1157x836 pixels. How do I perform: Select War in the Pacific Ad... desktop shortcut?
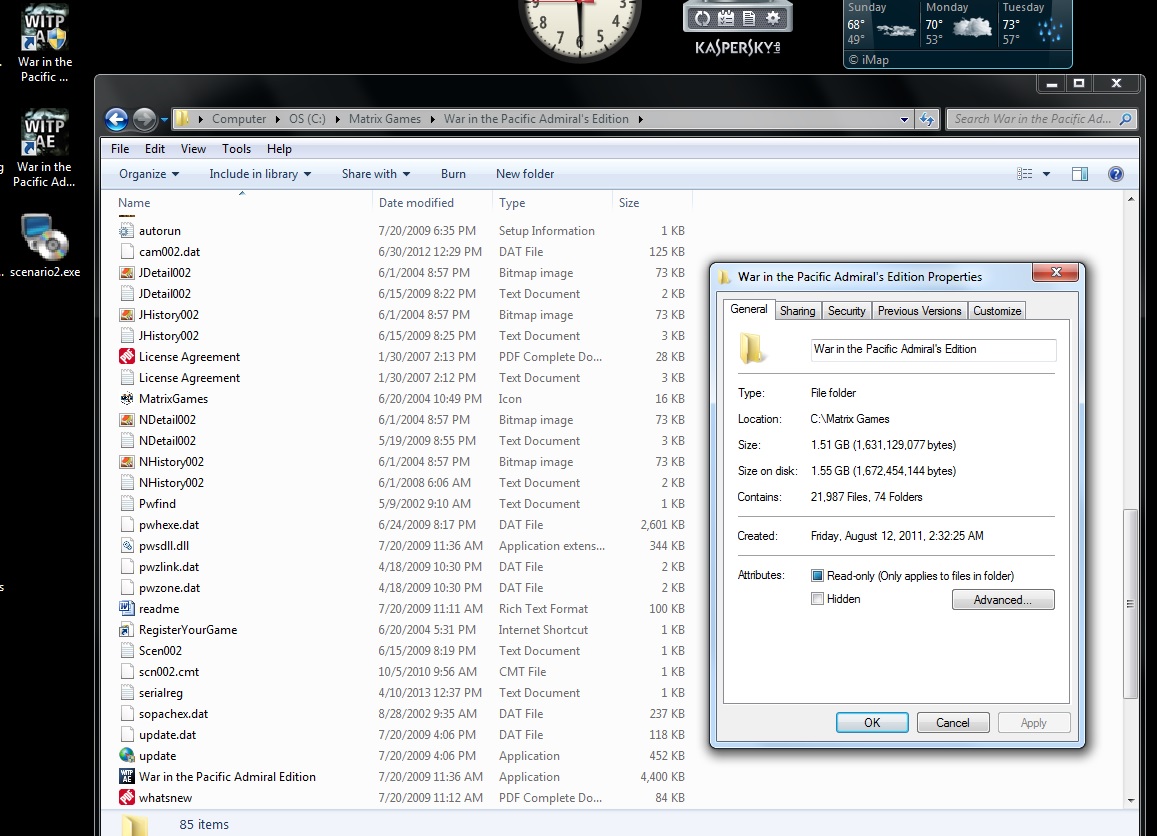pyautogui.click(x=44, y=148)
